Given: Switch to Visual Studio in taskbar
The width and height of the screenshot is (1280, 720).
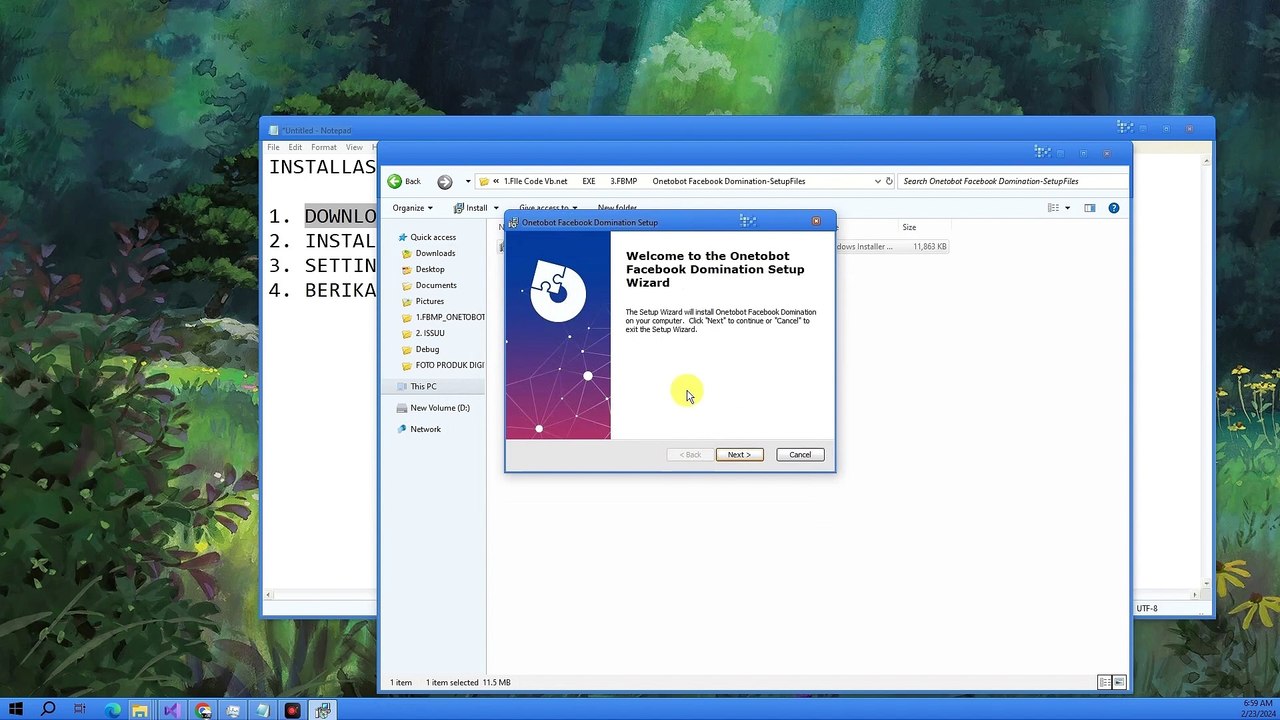Looking at the screenshot, I should pos(171,710).
